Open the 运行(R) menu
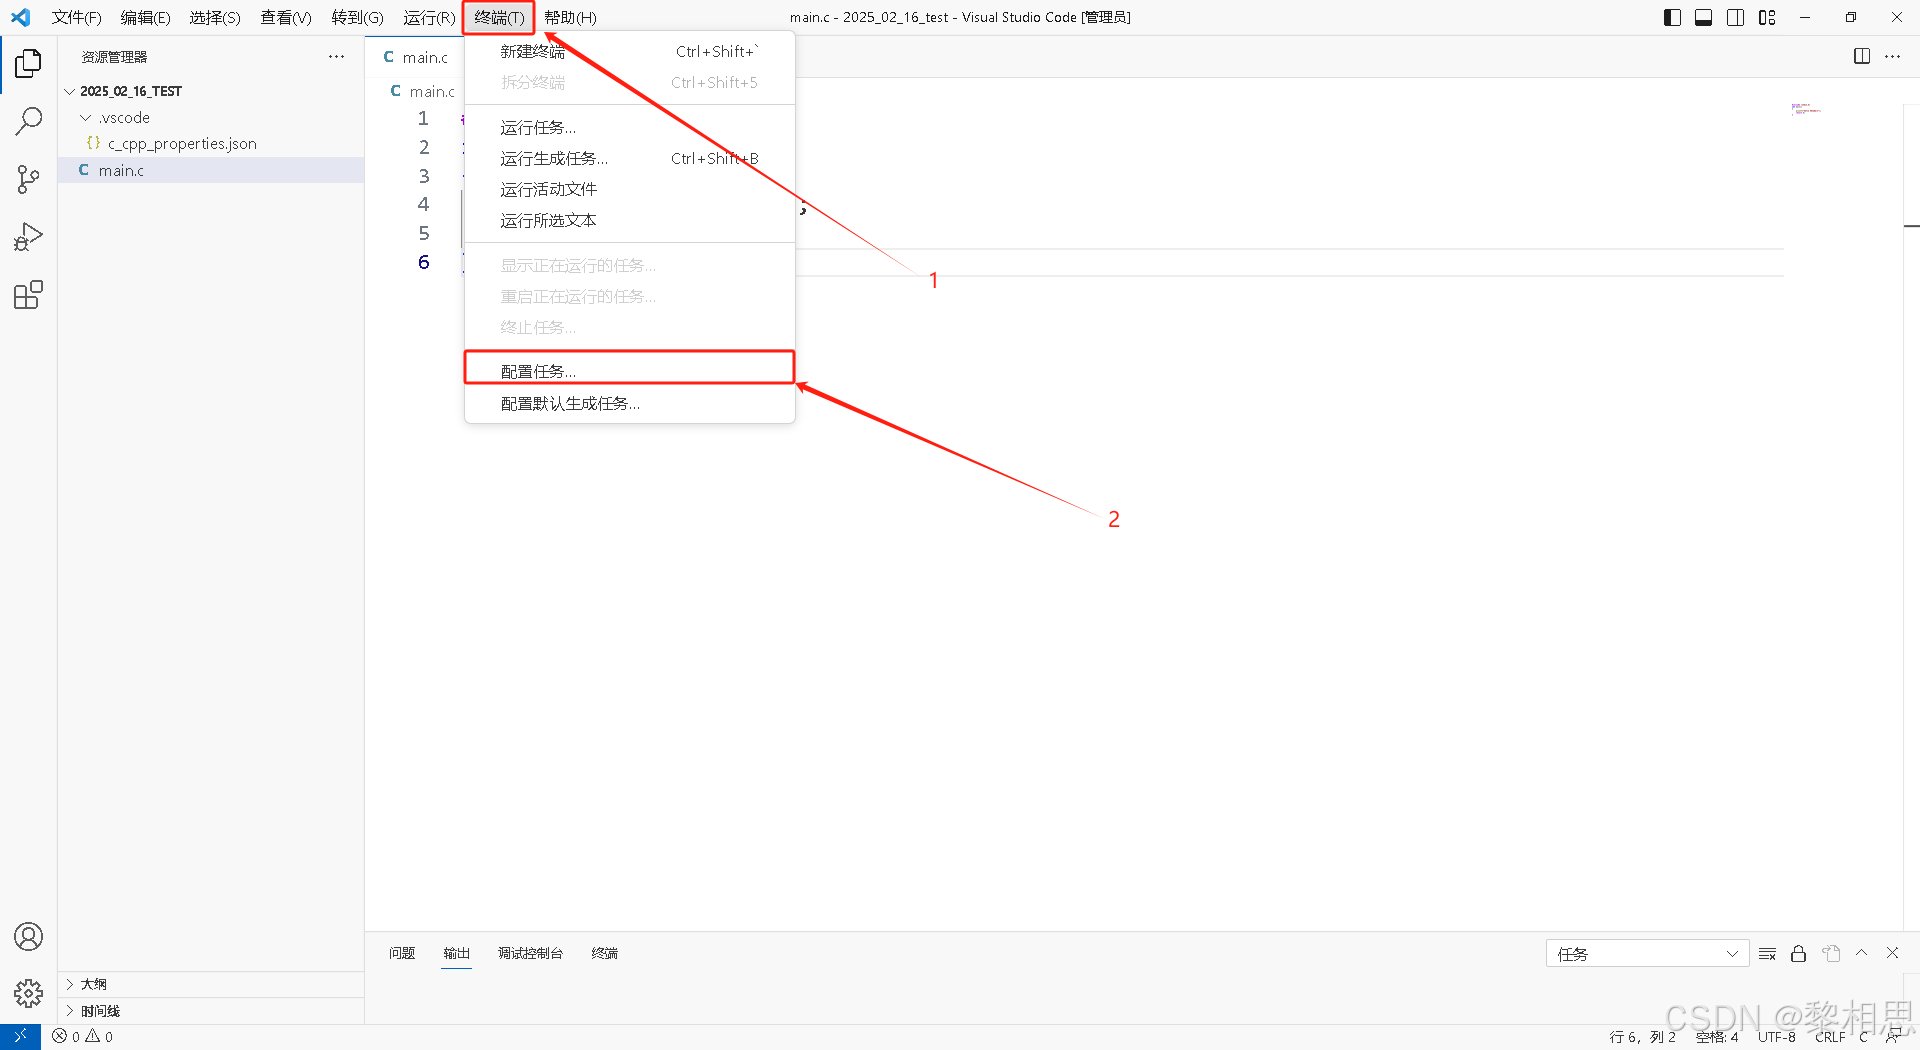 tap(429, 18)
